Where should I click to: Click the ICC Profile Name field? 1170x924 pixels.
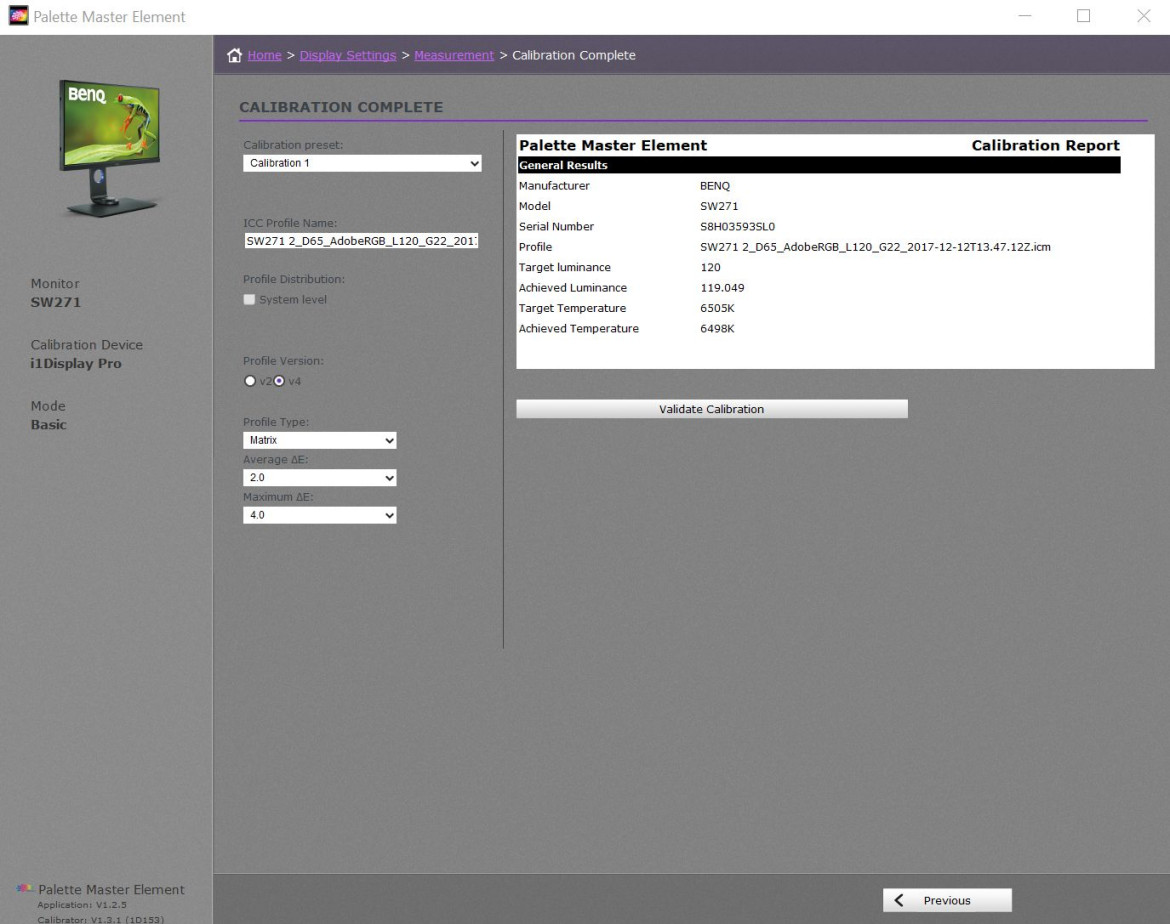(x=361, y=240)
